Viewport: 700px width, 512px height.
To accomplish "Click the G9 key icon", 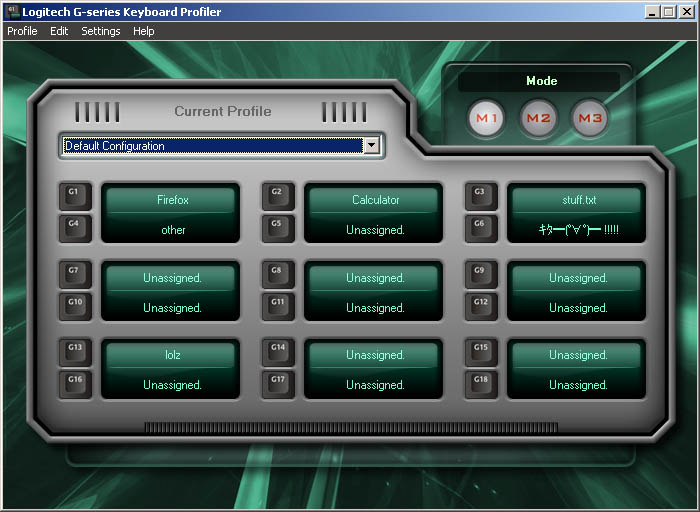I will click(x=481, y=275).
